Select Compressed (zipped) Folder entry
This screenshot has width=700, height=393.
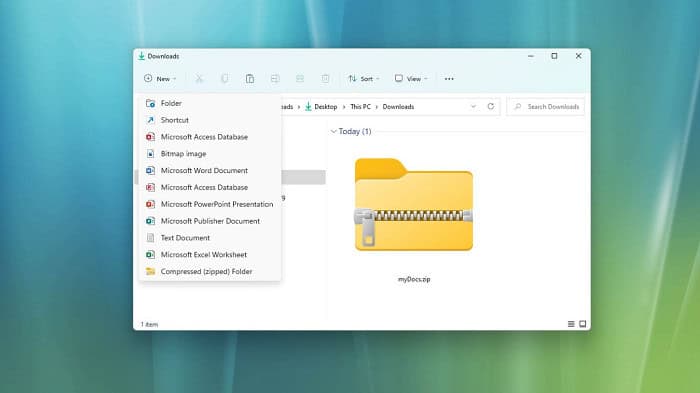(x=210, y=272)
